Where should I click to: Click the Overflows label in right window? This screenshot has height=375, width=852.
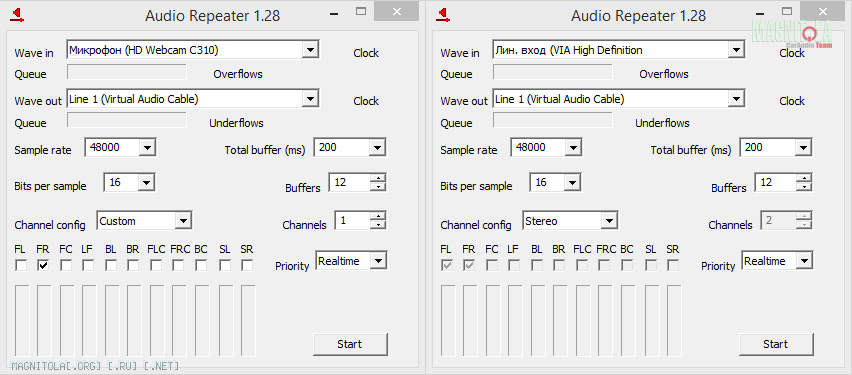pos(664,74)
